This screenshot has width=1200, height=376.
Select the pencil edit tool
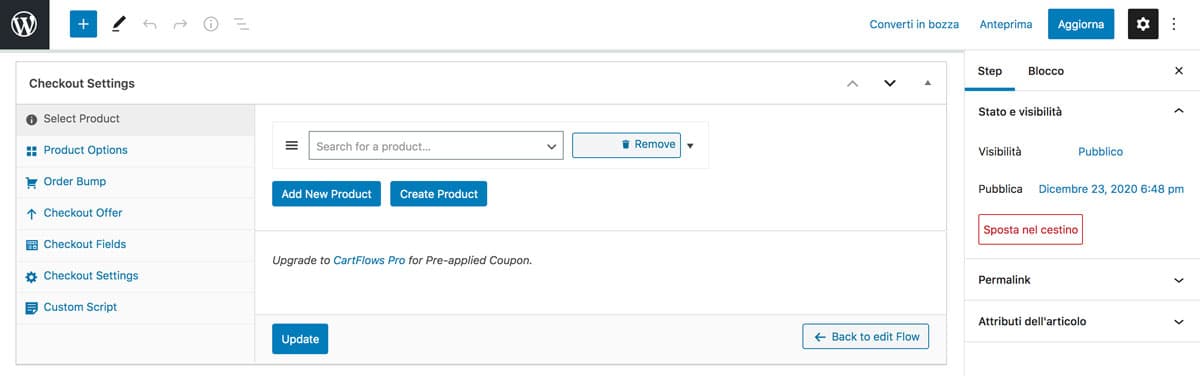click(x=119, y=24)
